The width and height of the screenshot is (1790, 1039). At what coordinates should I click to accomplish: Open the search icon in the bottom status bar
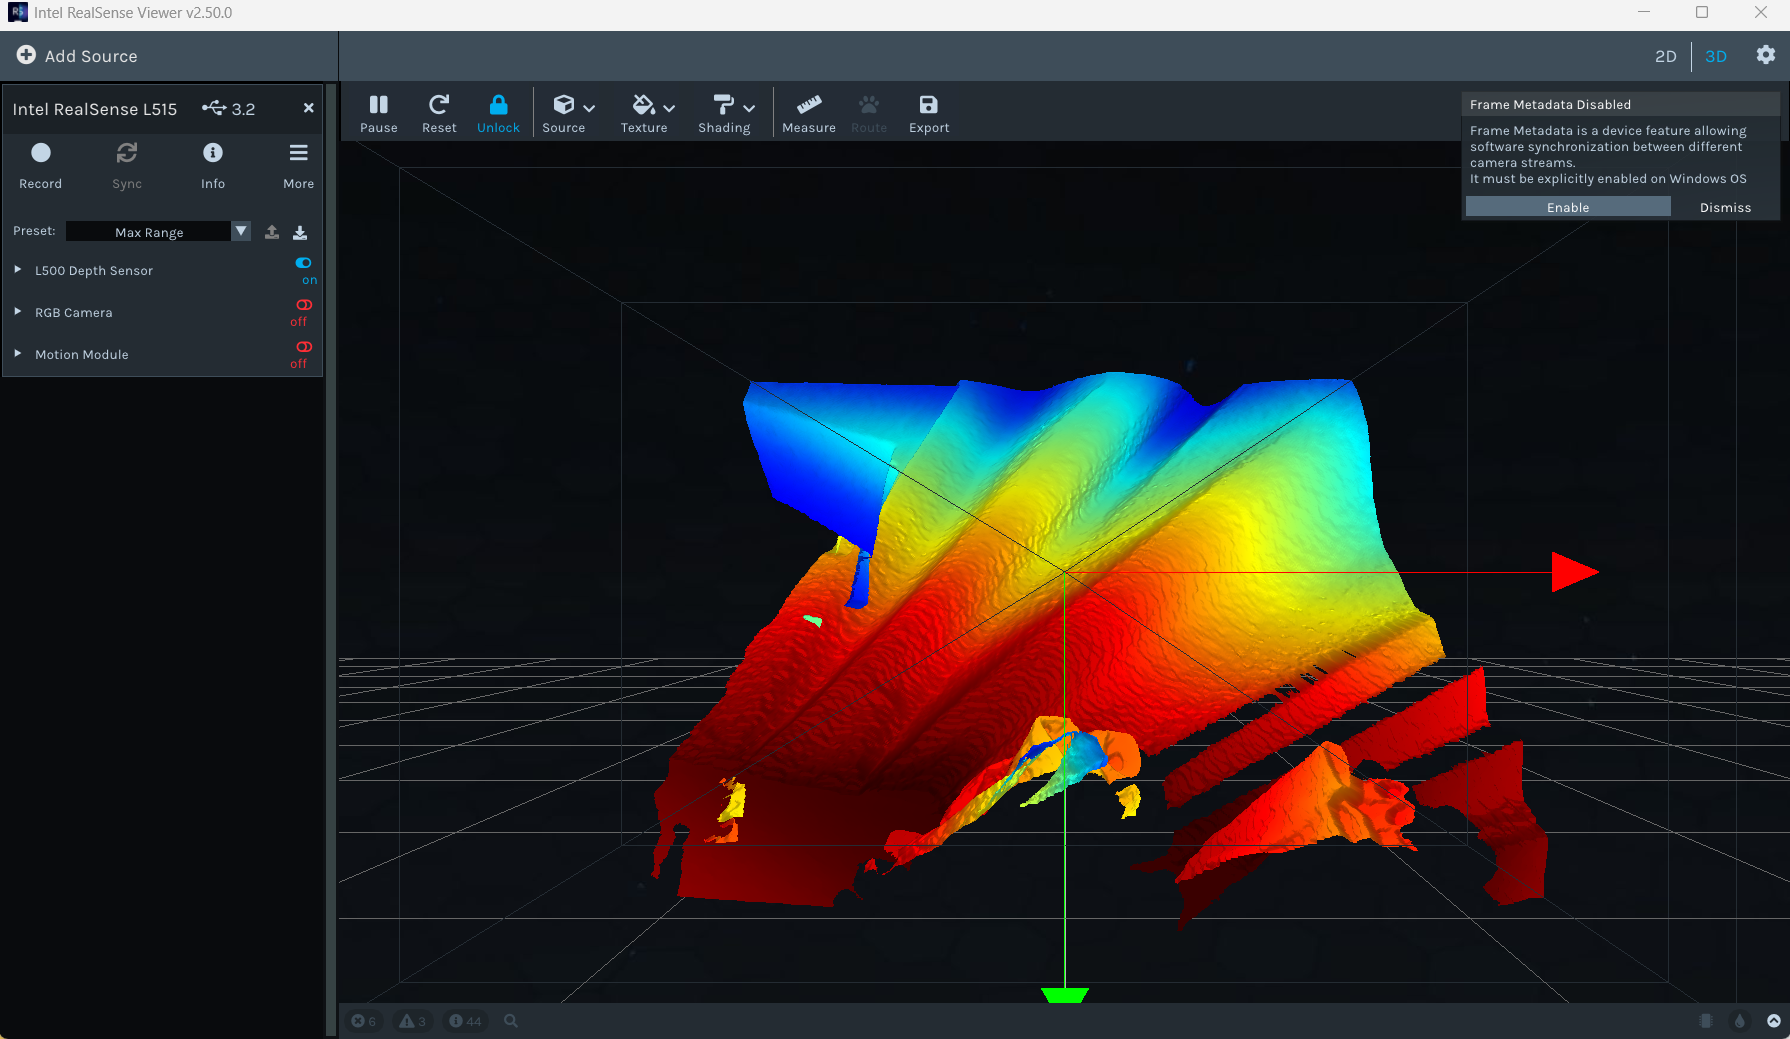pos(511,1020)
